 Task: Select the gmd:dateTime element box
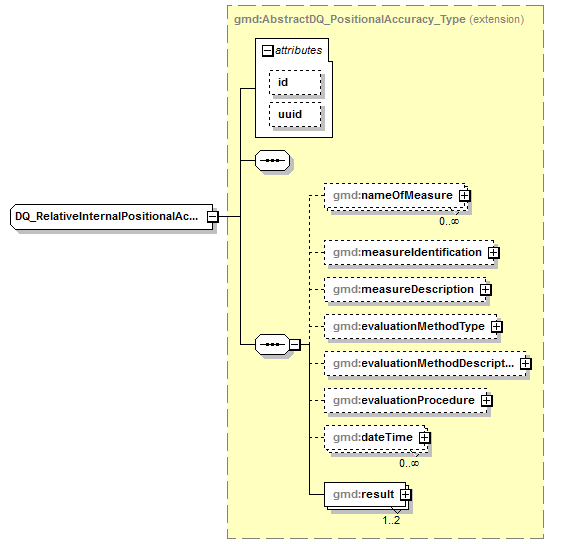(x=375, y=438)
